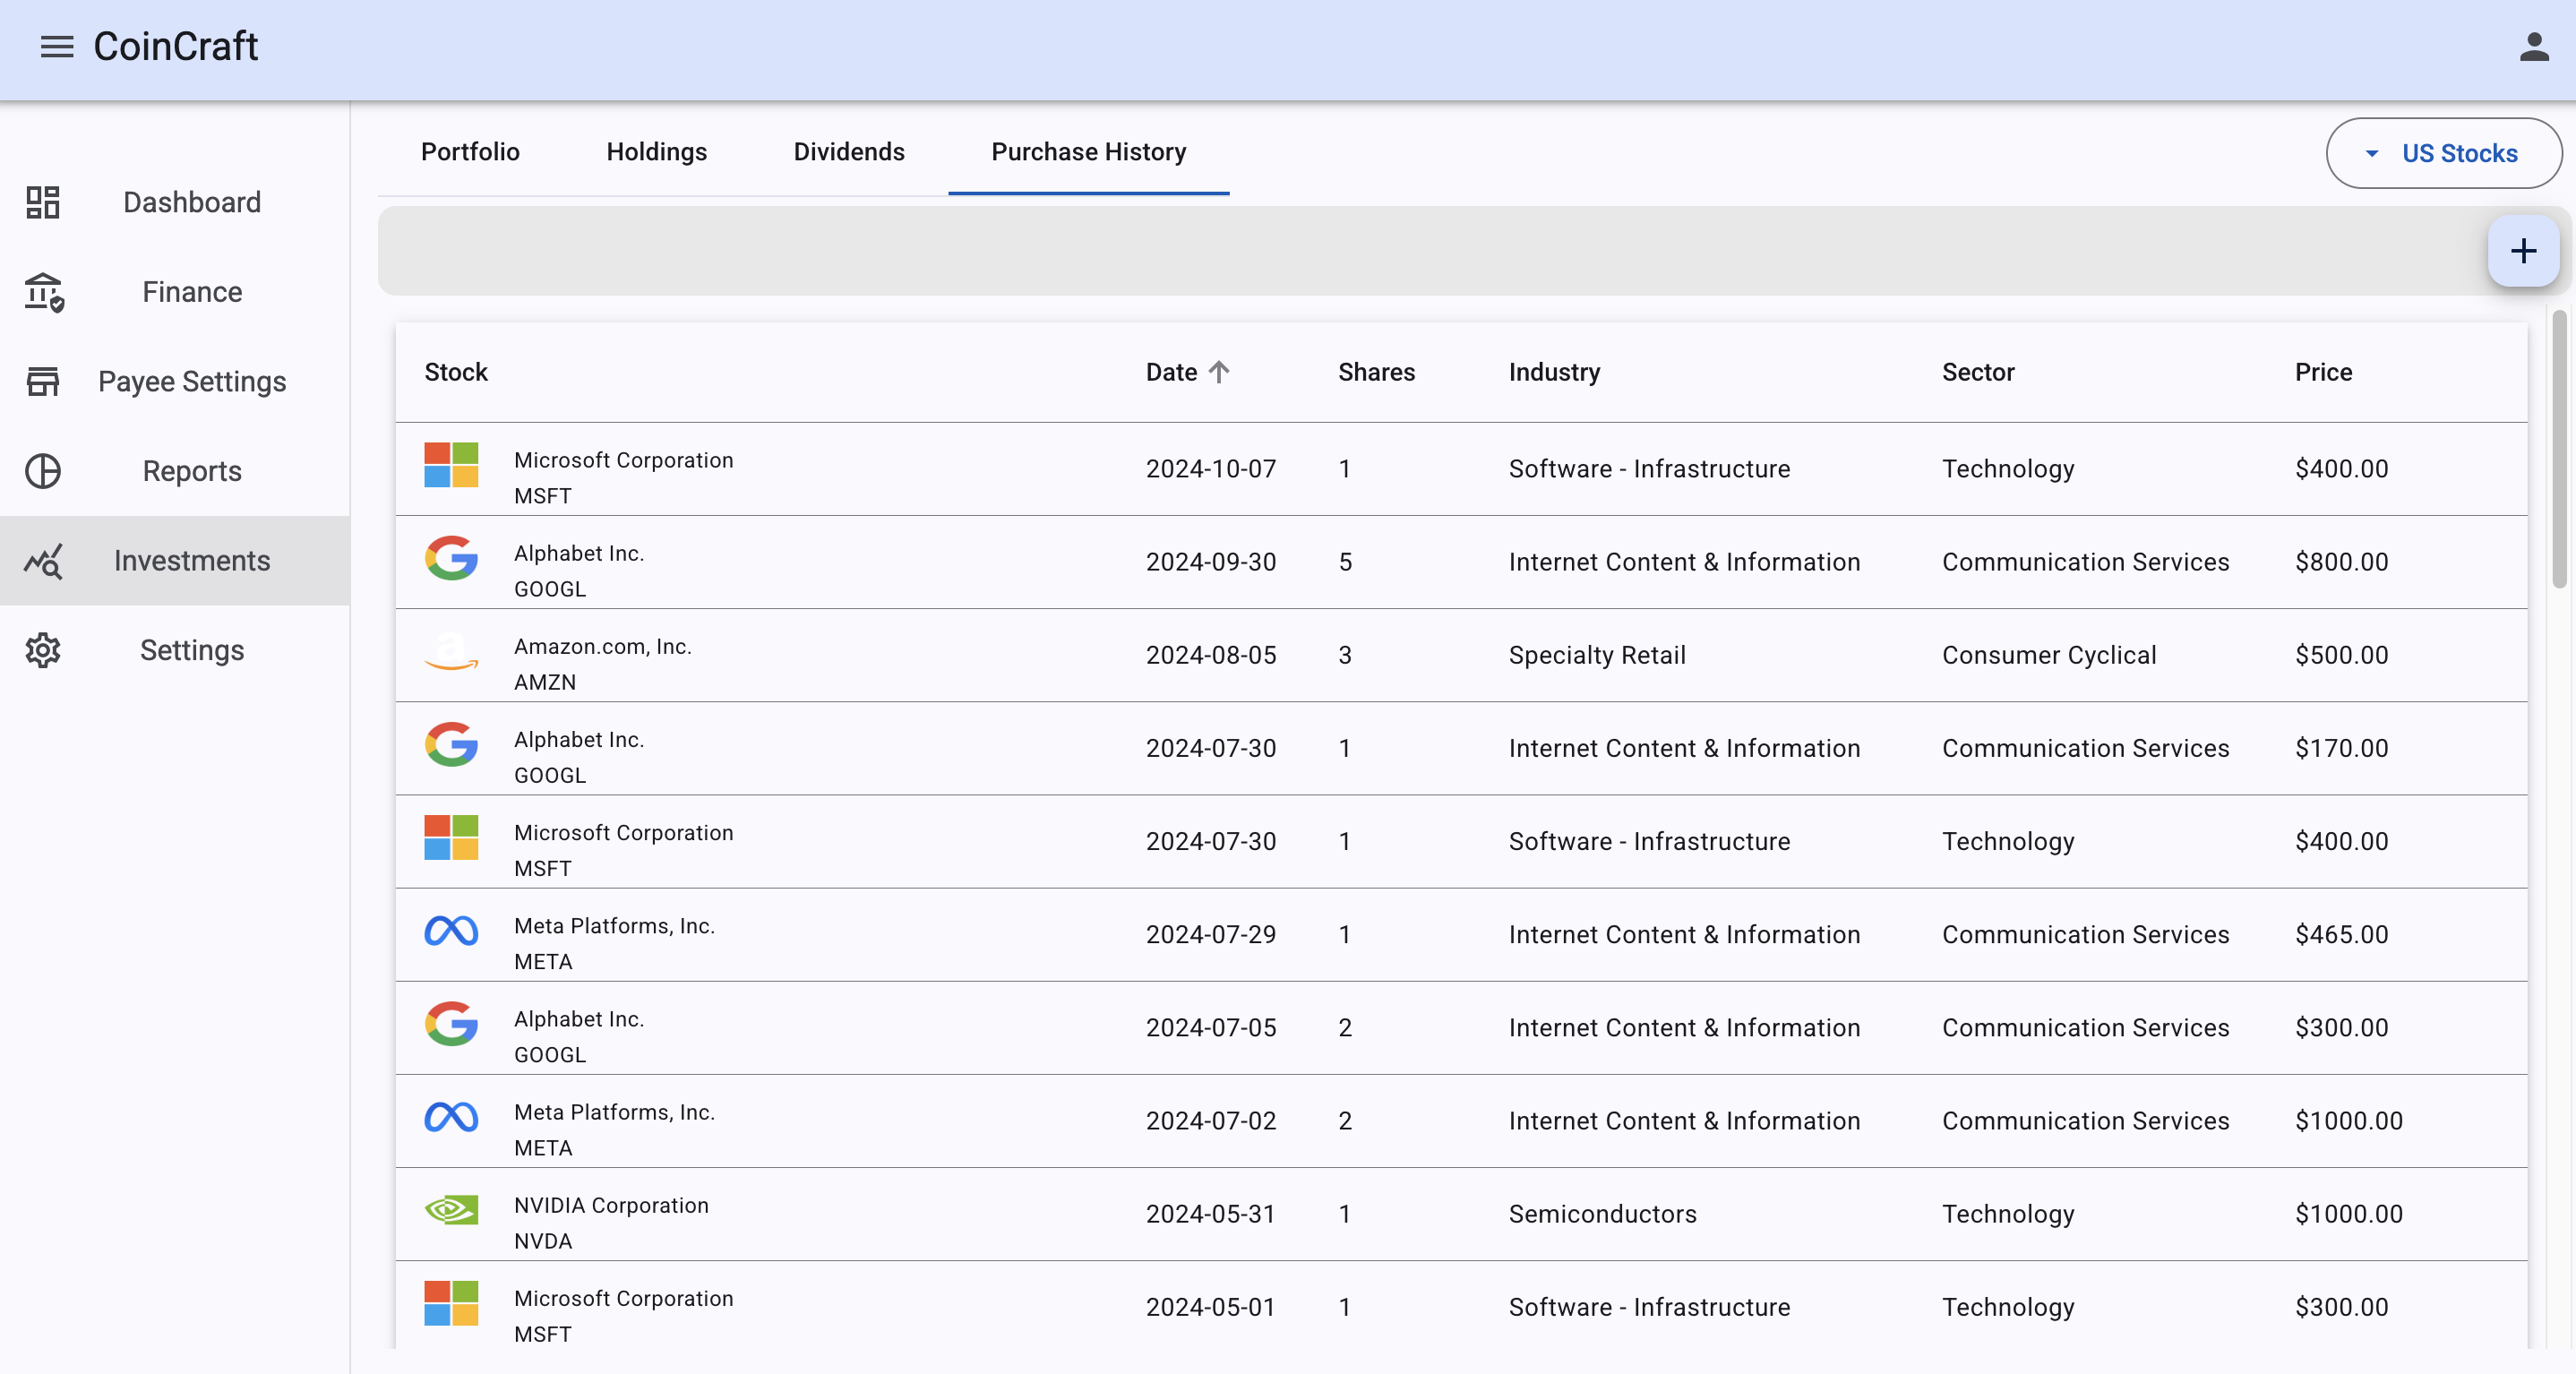
Task: Click the AMZN ticker symbol
Action: (544, 682)
